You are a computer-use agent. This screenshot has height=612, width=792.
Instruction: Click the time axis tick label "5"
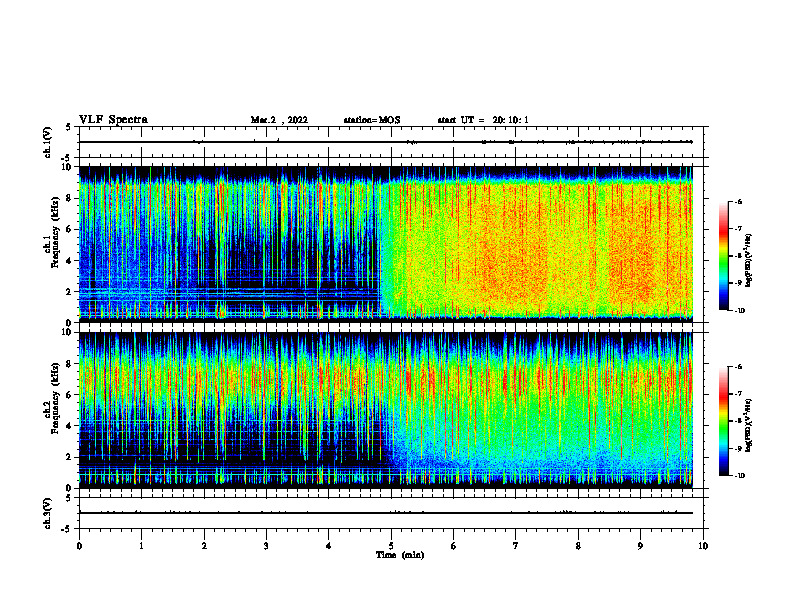coord(391,546)
